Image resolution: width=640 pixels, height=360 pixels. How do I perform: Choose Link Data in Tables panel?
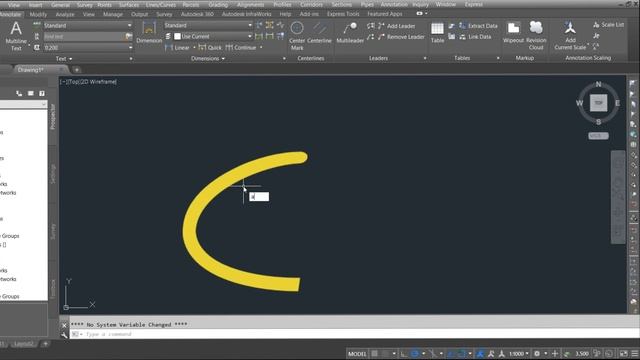pyautogui.click(x=475, y=37)
